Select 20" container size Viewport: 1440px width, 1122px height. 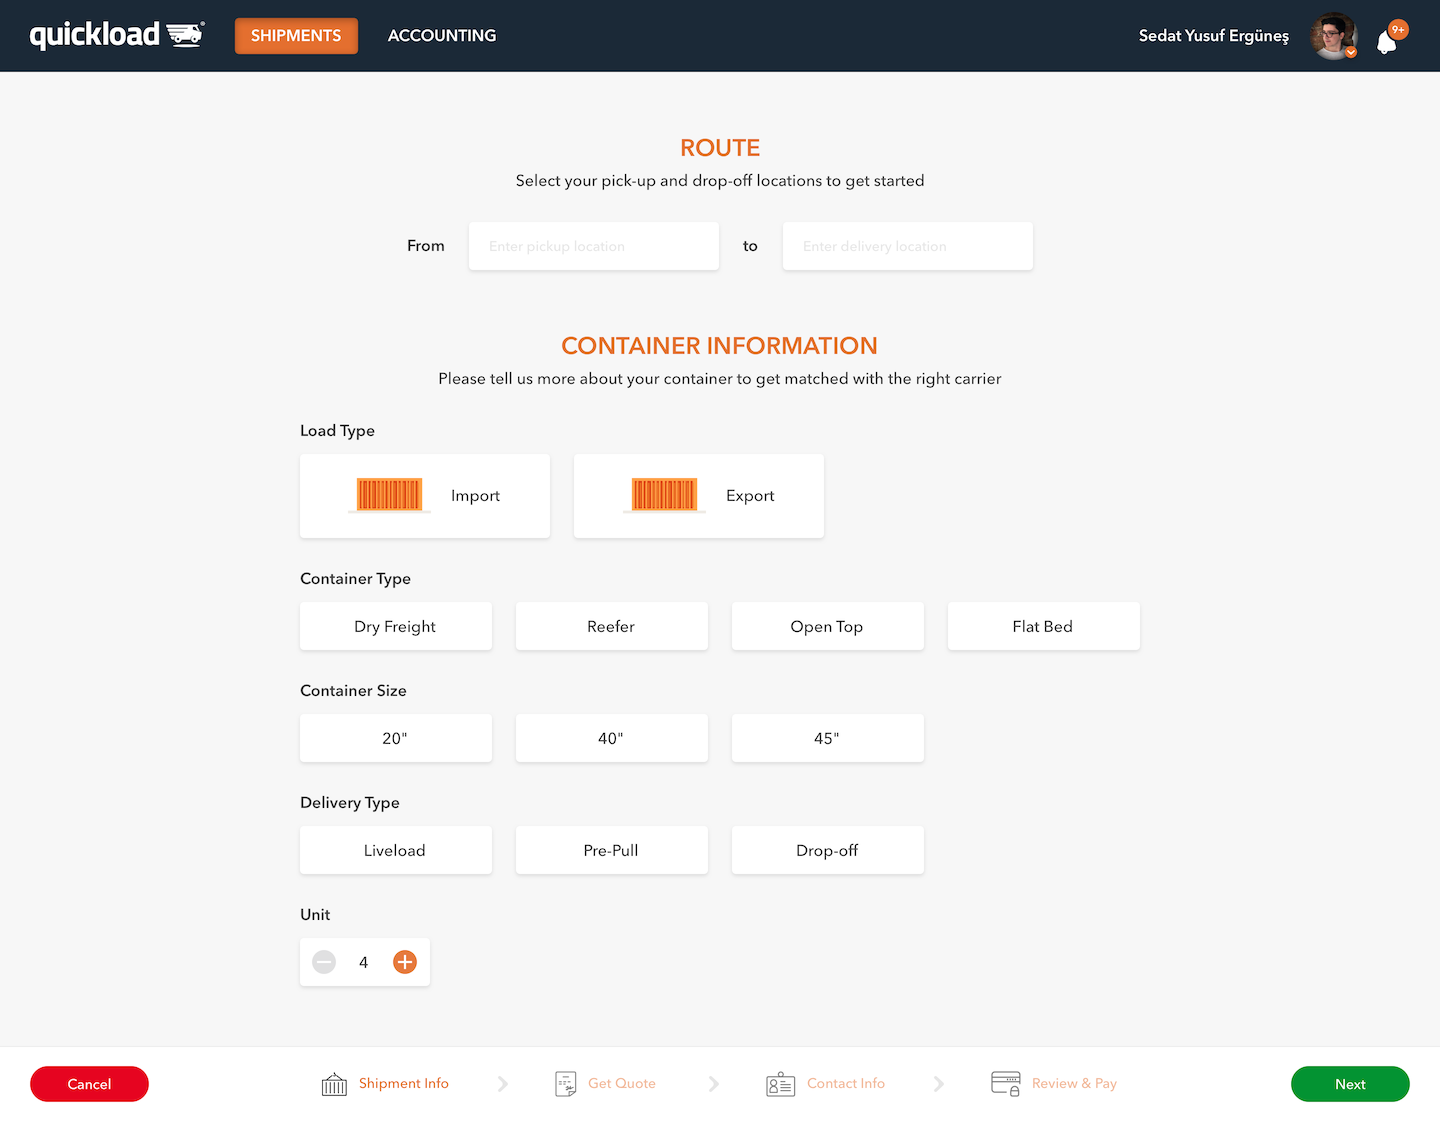pyautogui.click(x=396, y=738)
